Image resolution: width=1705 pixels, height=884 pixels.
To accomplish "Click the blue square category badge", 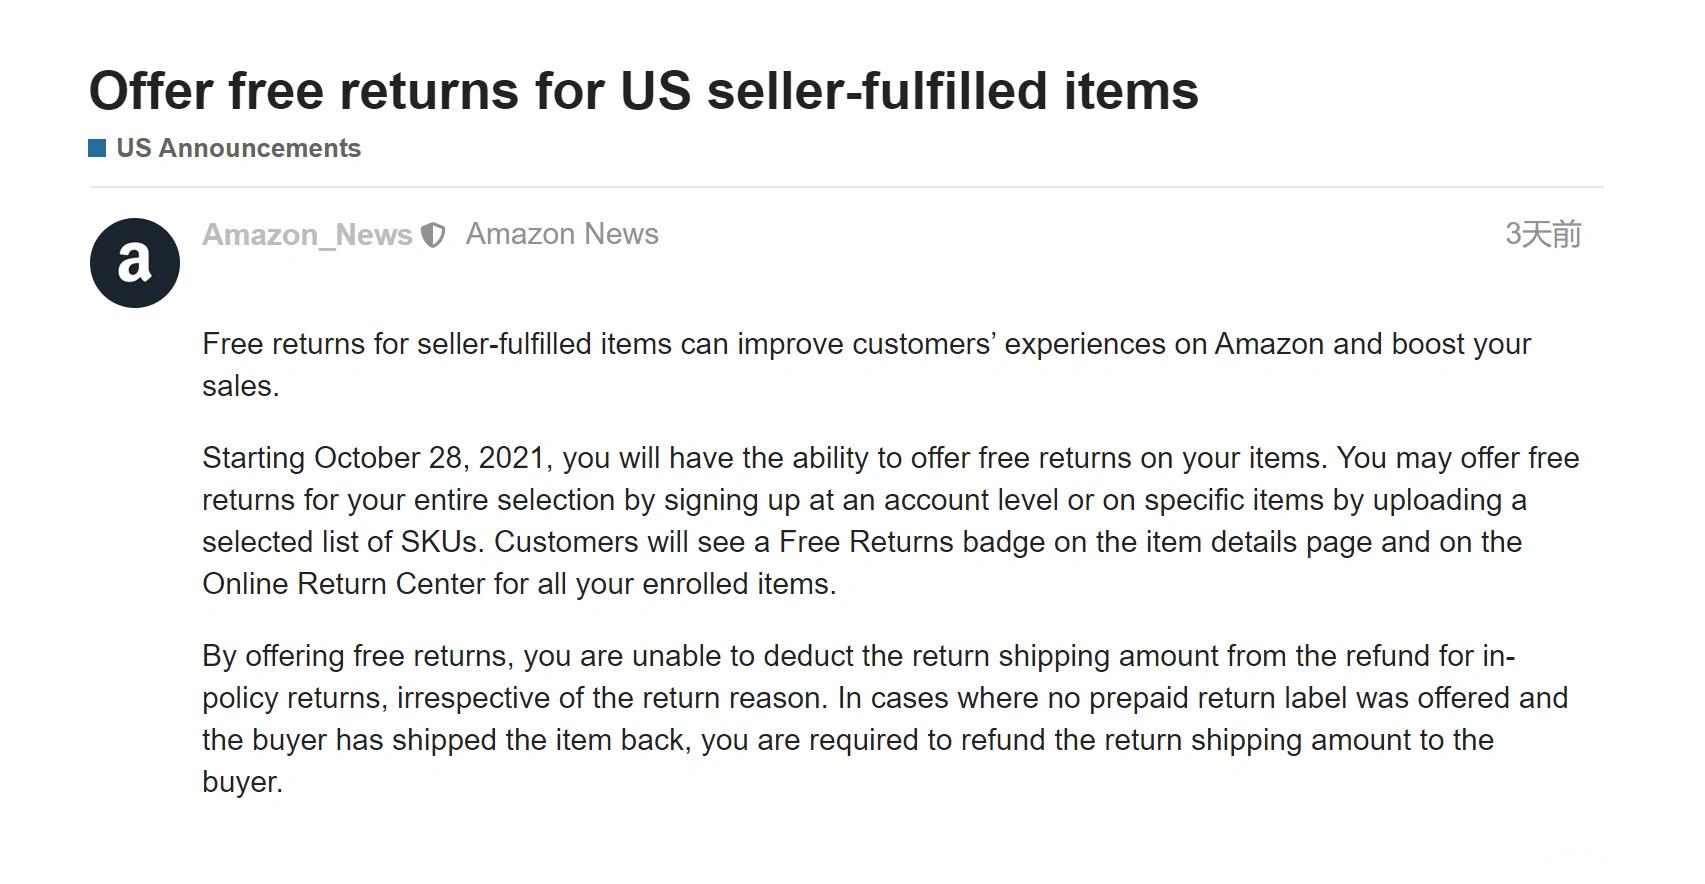I will pos(97,148).
